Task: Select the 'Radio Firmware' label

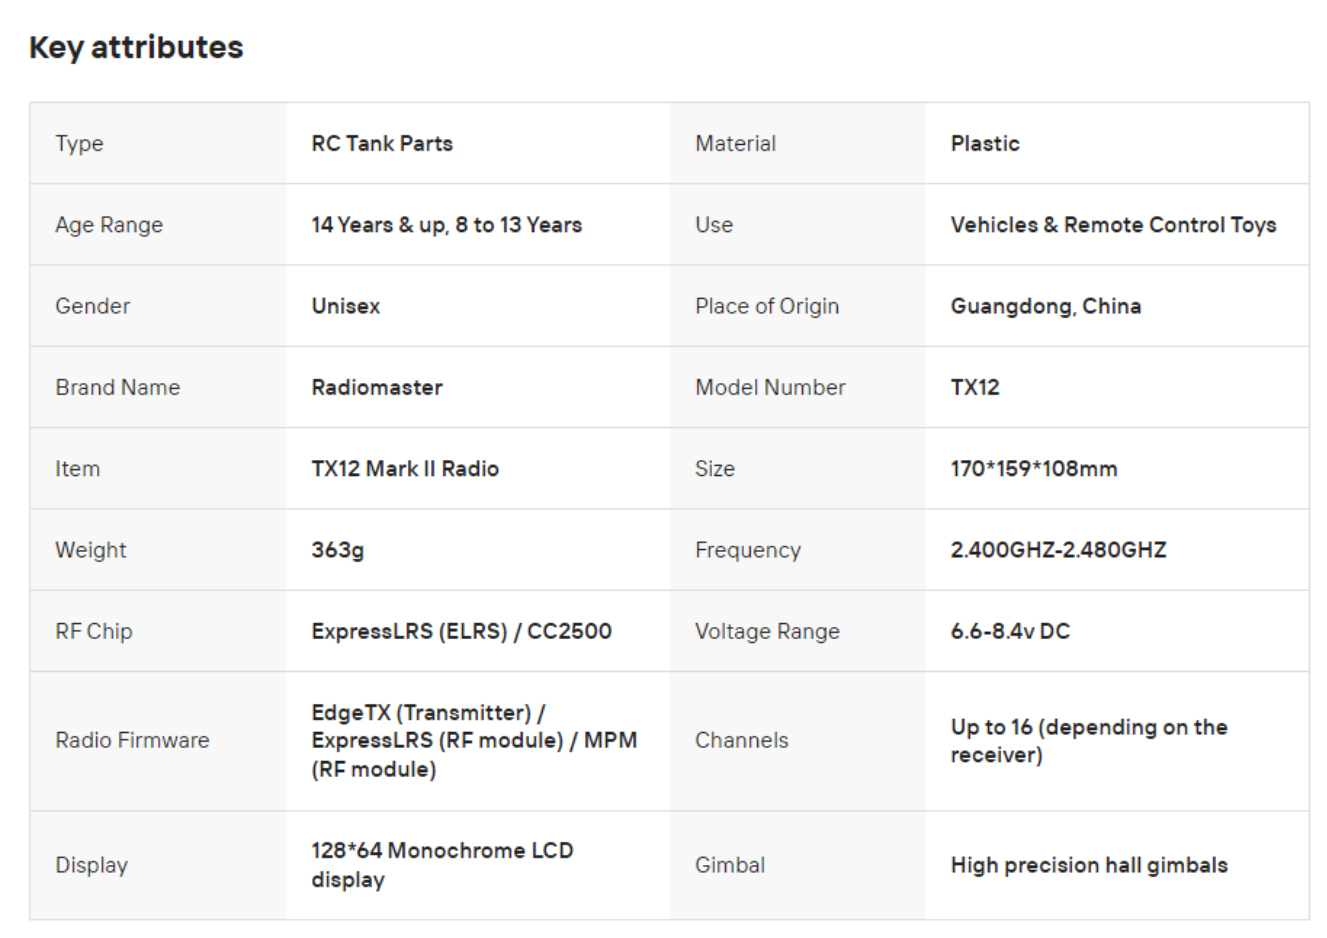Action: pyautogui.click(x=132, y=740)
